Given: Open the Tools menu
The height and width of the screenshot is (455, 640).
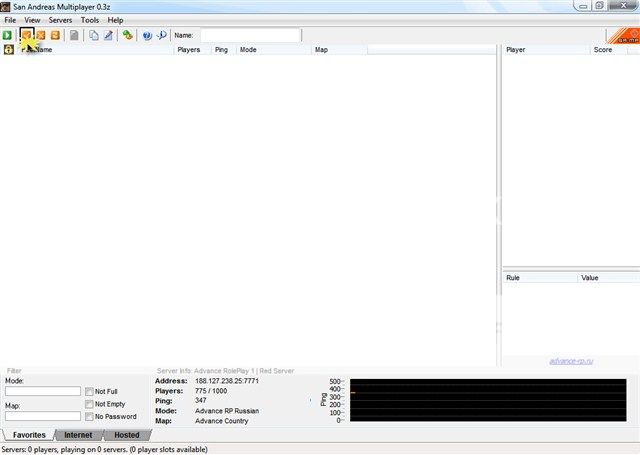Looking at the screenshot, I should (x=90, y=20).
